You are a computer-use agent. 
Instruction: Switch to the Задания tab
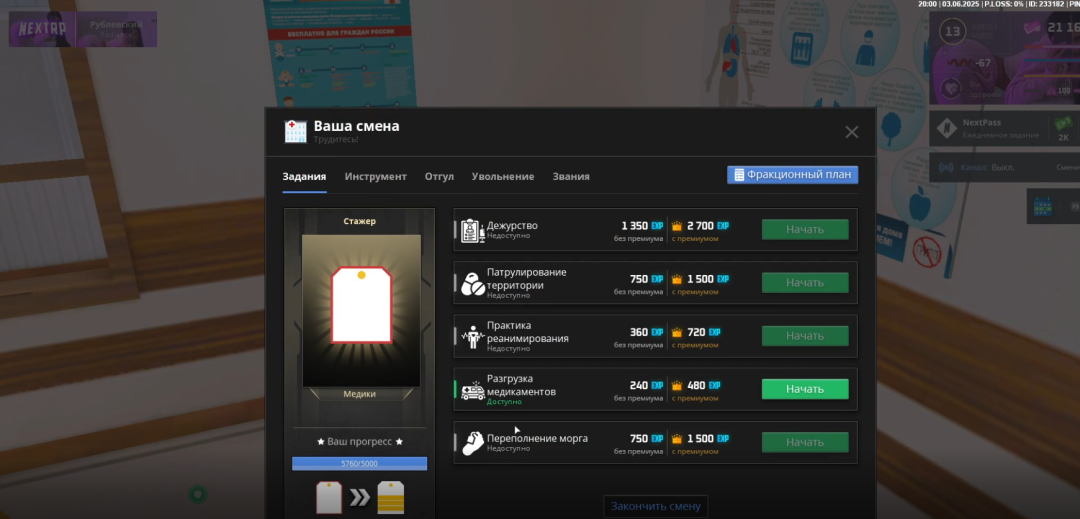point(304,176)
